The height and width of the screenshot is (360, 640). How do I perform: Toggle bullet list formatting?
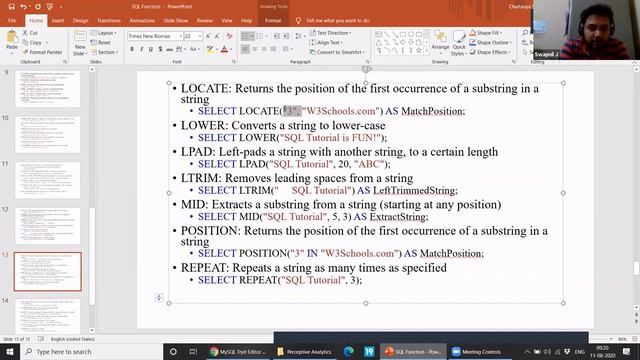pos(245,36)
